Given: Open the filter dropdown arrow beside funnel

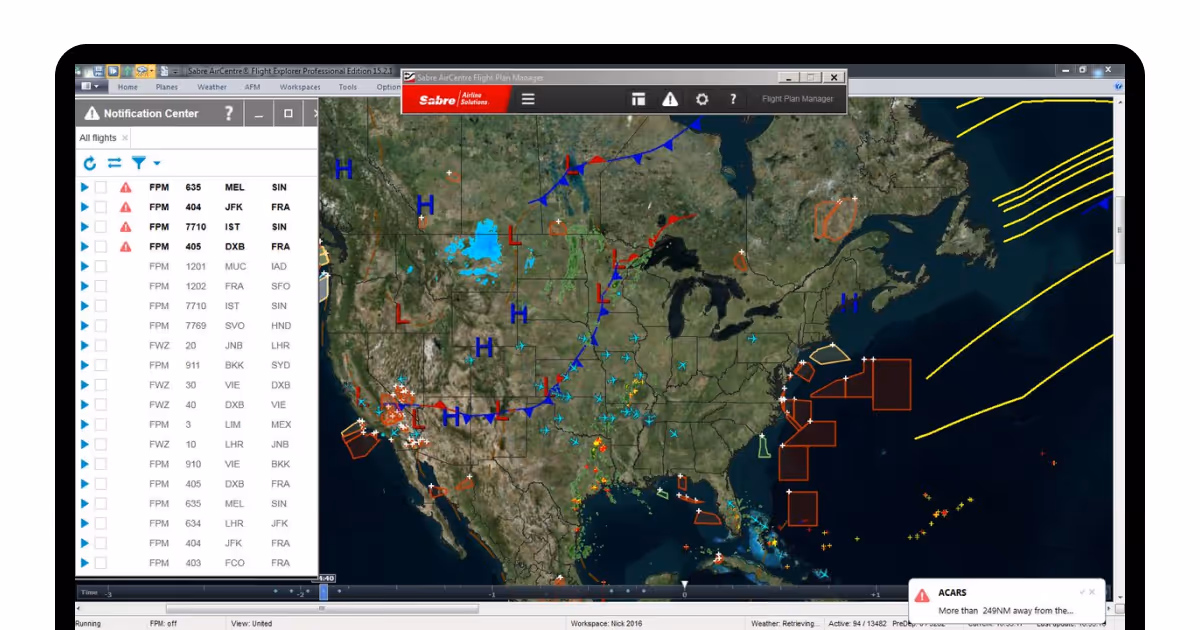Looking at the screenshot, I should 157,164.
